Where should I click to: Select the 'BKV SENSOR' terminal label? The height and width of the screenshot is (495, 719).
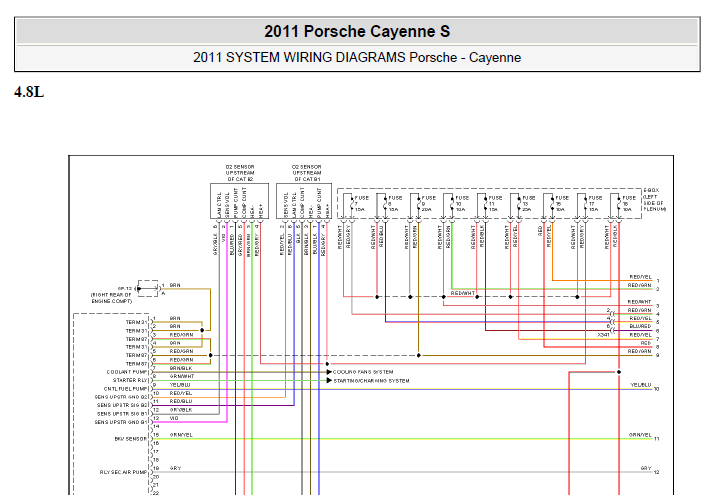pyautogui.click(x=131, y=439)
